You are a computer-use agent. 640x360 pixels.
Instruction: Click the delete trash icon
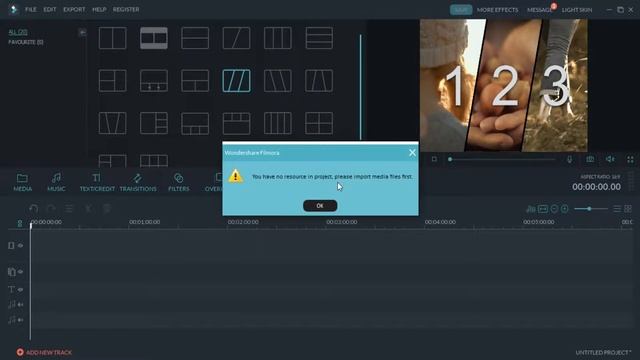click(x=107, y=209)
